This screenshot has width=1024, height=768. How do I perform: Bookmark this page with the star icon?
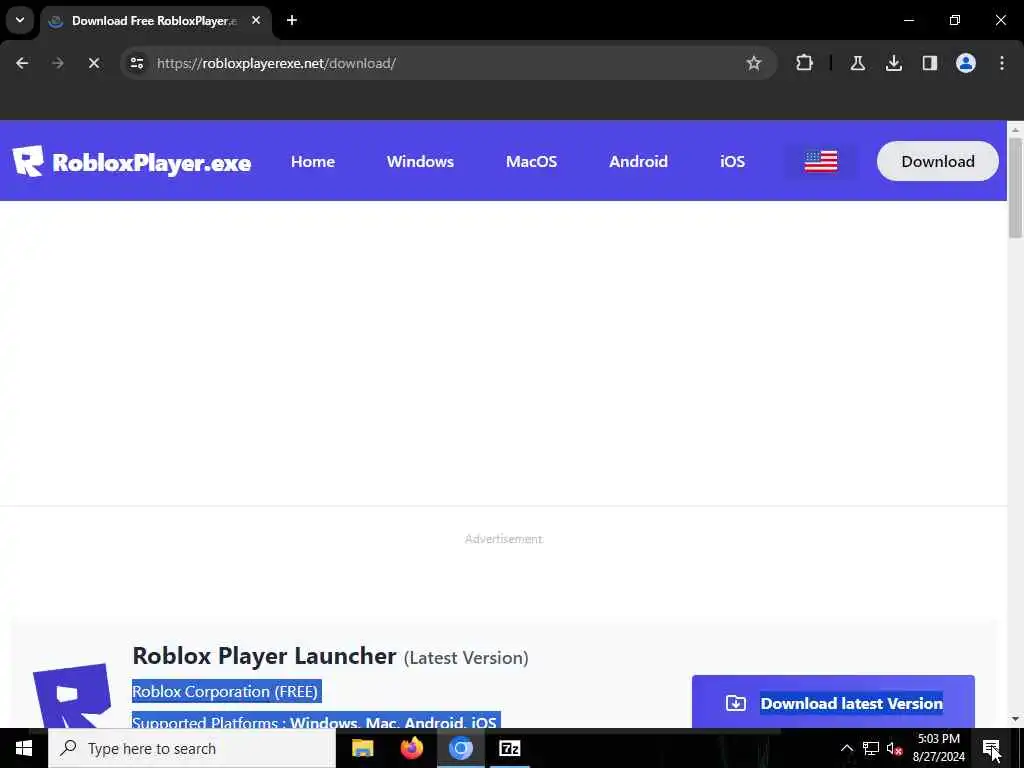[x=754, y=63]
